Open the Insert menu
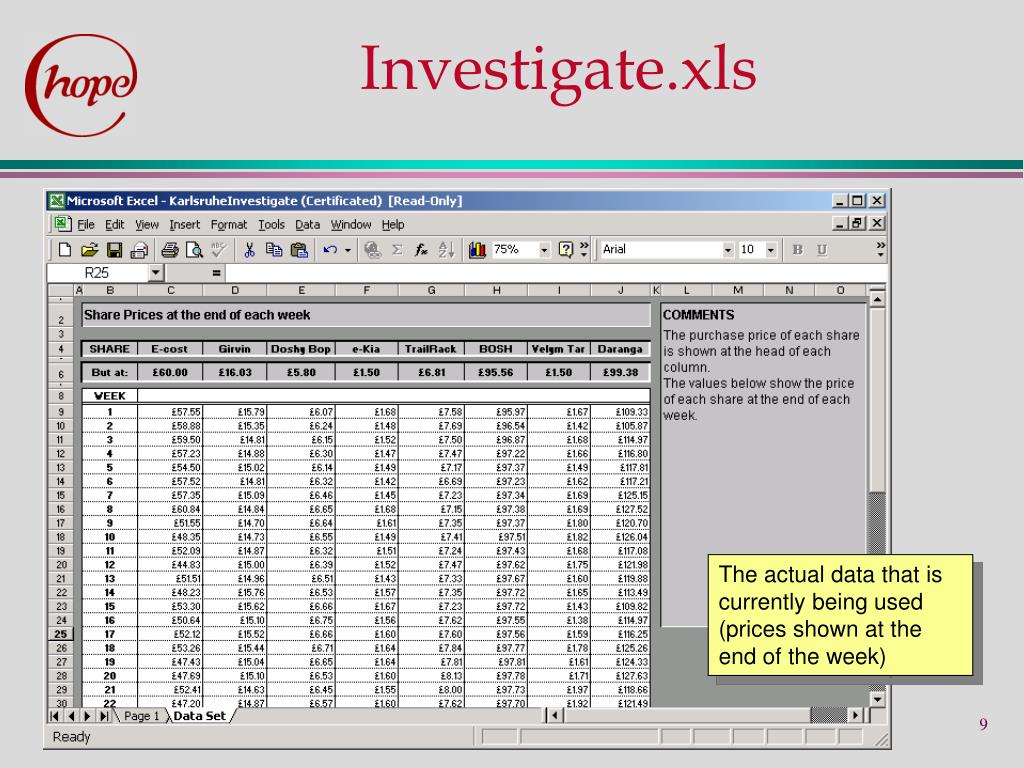Viewport: 1024px width, 768px height. pyautogui.click(x=185, y=225)
